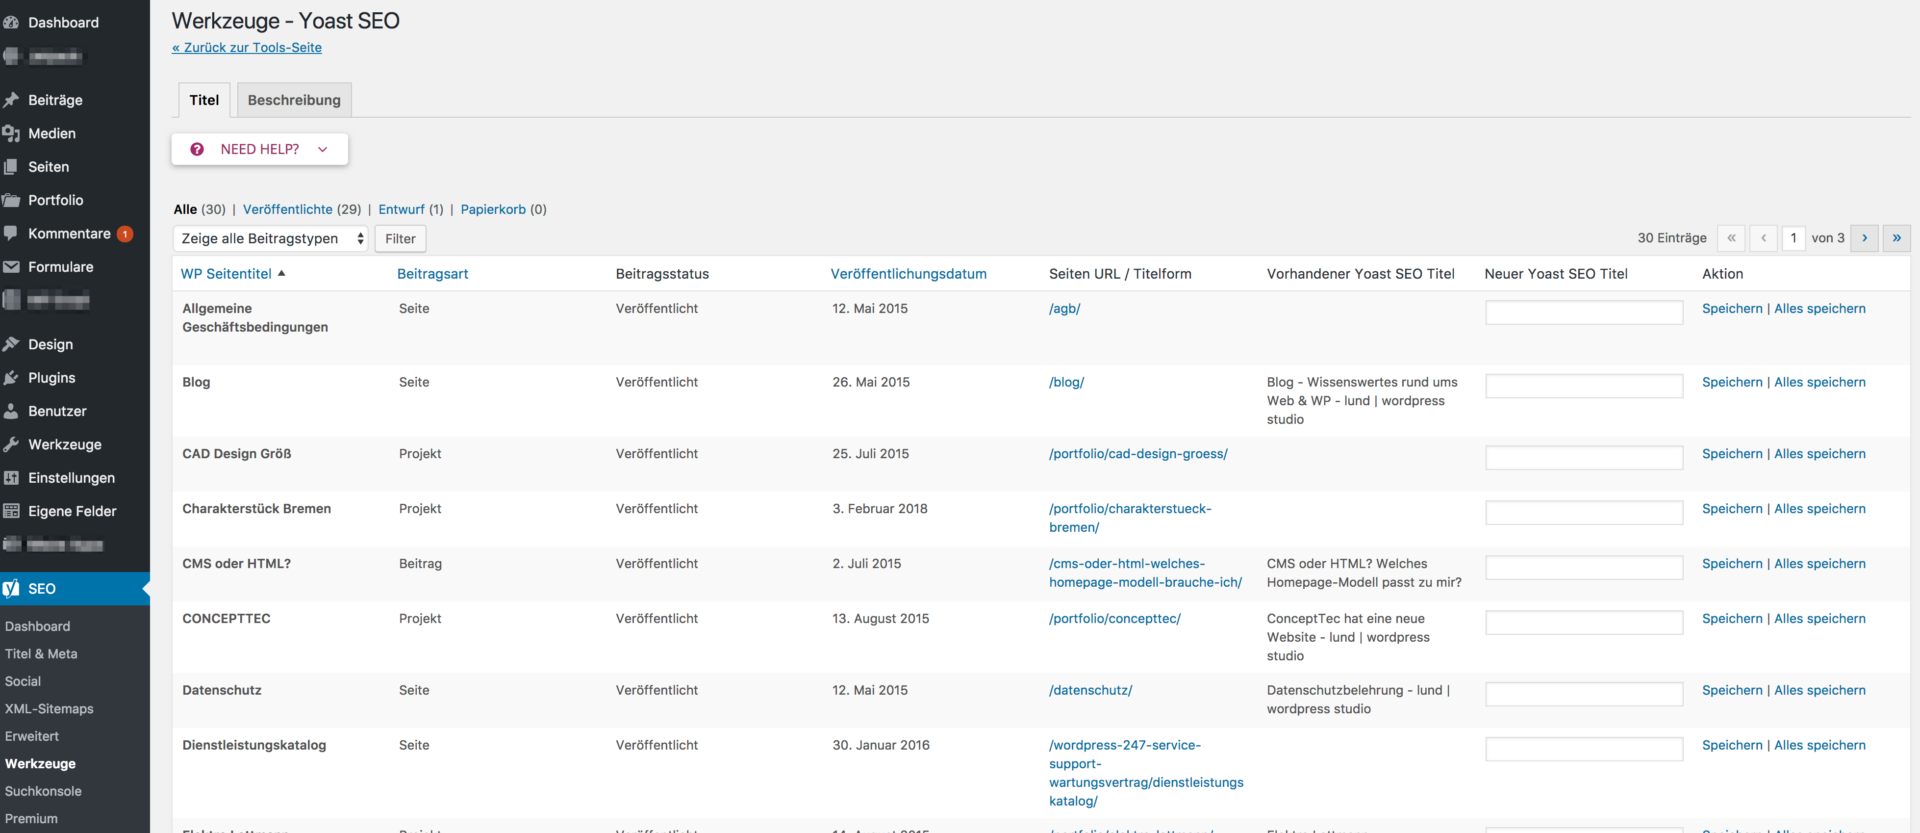The height and width of the screenshot is (833, 1920).
Task: Open Premium submenu item
Action: [31, 818]
